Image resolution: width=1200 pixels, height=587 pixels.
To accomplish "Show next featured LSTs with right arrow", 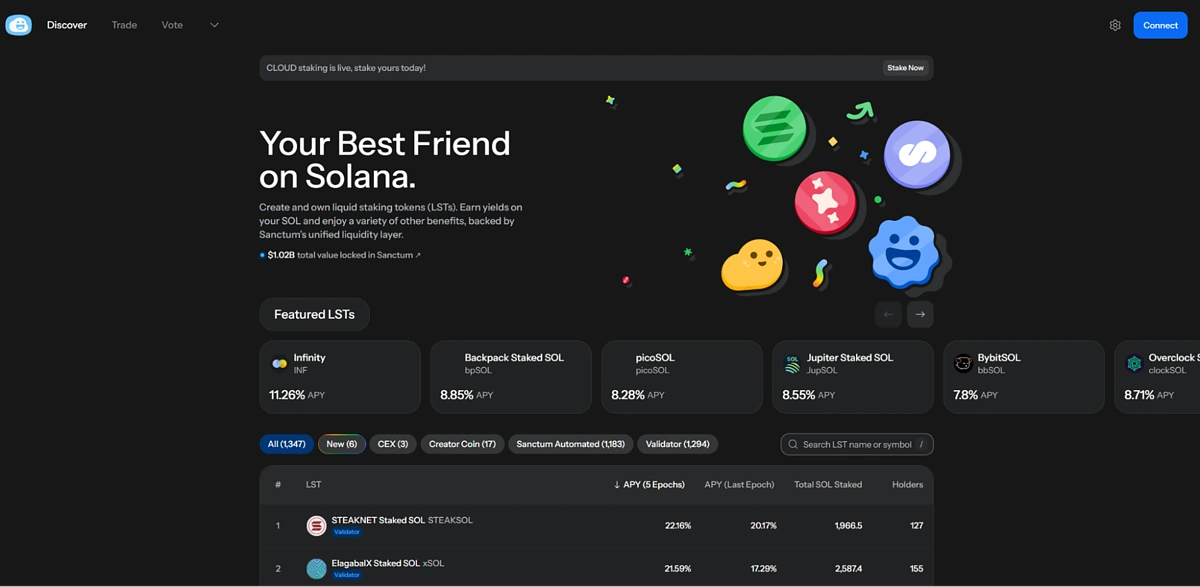I will (920, 314).
